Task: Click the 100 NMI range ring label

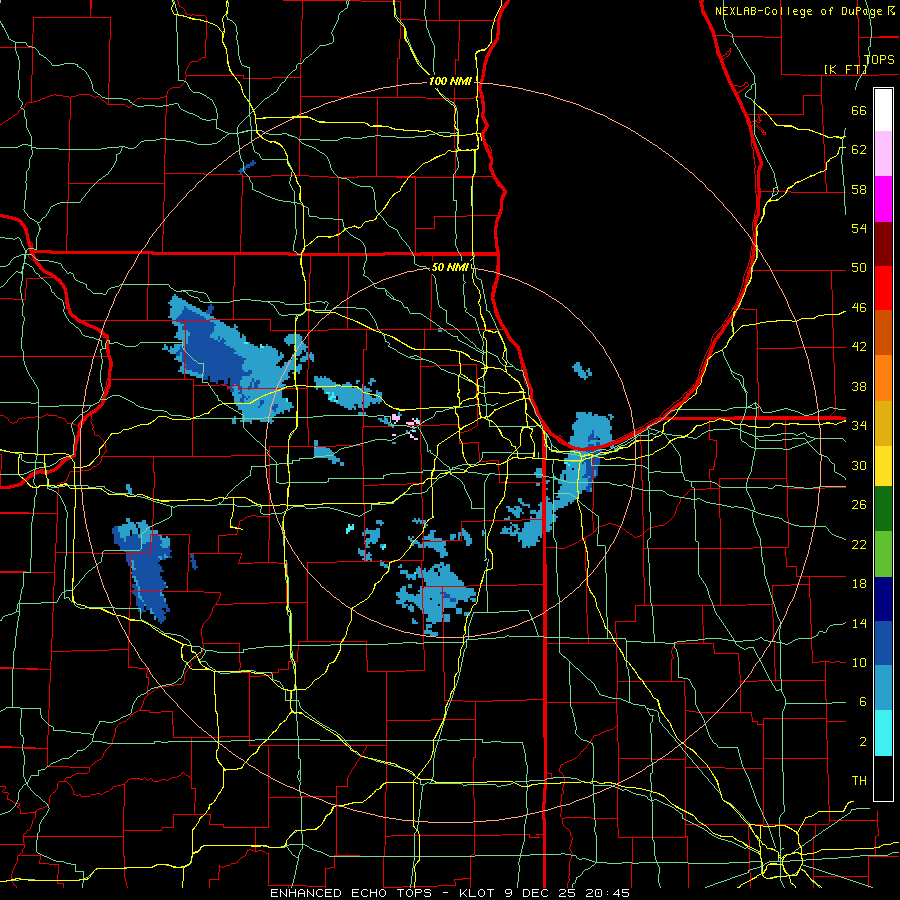Action: [450, 81]
